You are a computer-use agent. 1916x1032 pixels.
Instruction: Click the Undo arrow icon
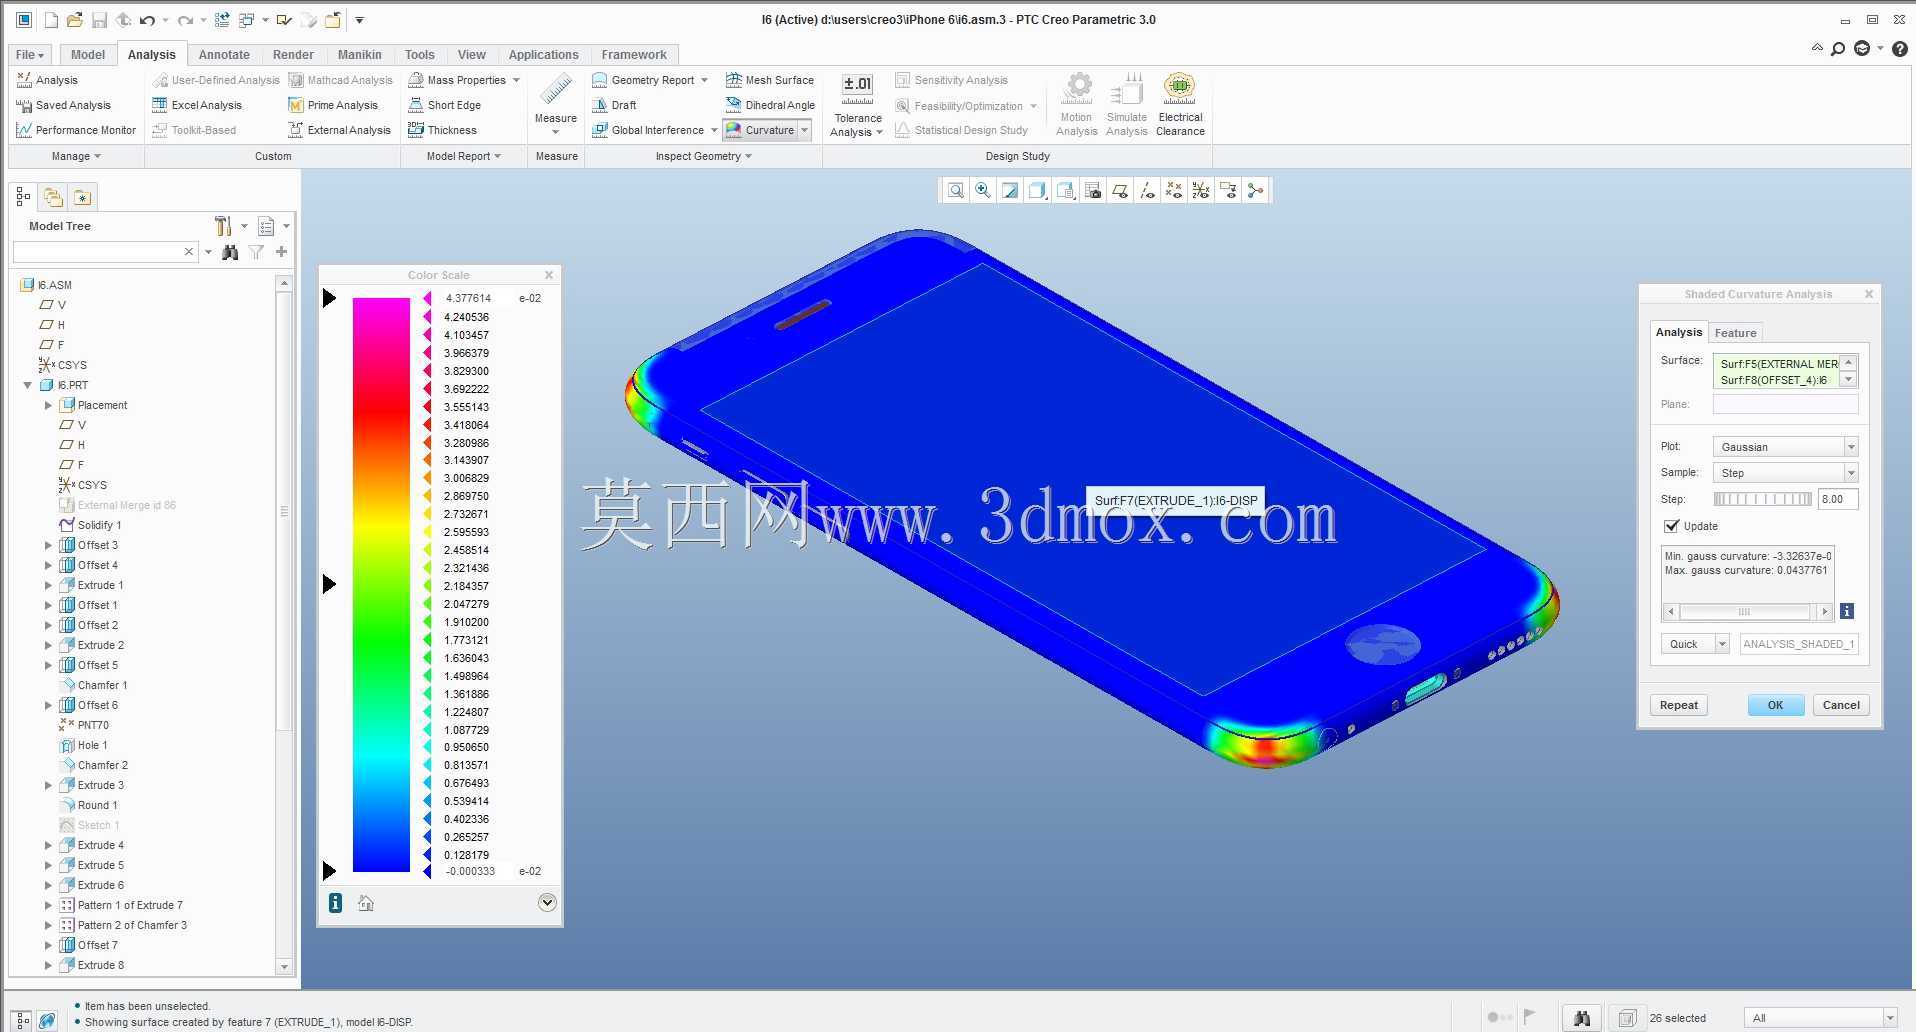pos(148,20)
